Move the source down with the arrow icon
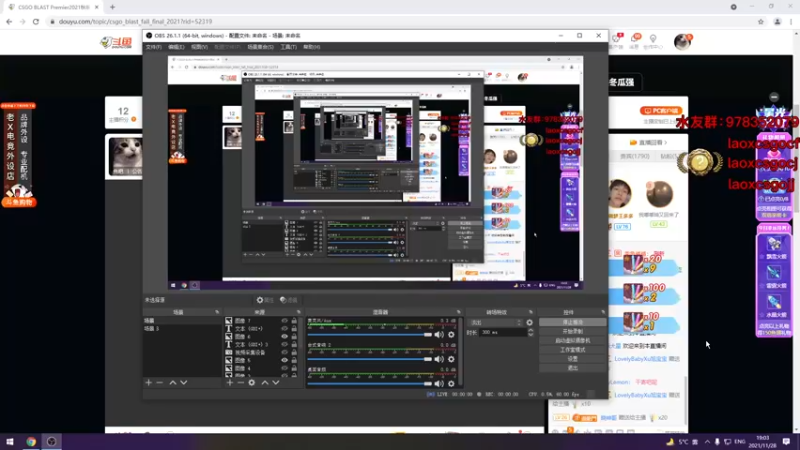Screen dimensions: 800x450 point(276,383)
